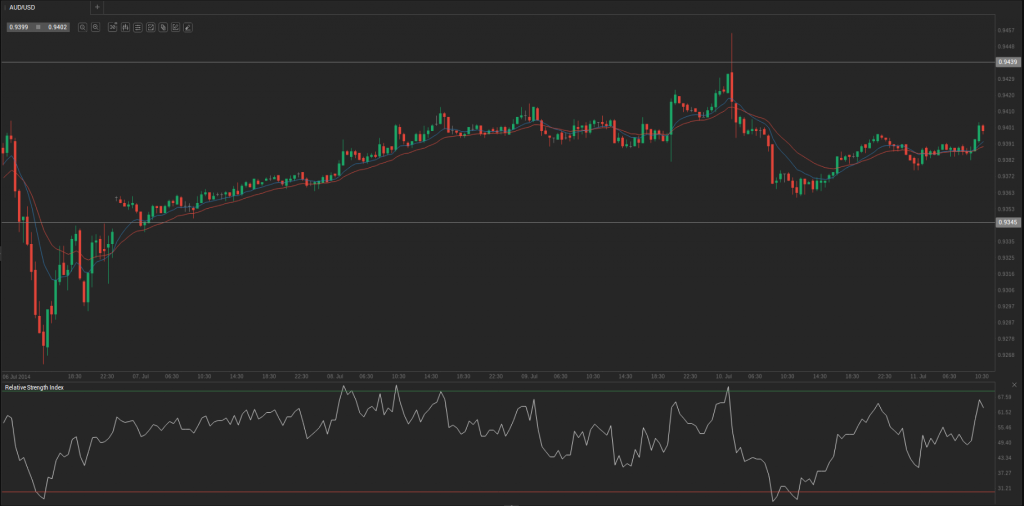Click the lower horizontal line at 0.9345
Viewport: 1024px width, 506px height.
(500, 222)
